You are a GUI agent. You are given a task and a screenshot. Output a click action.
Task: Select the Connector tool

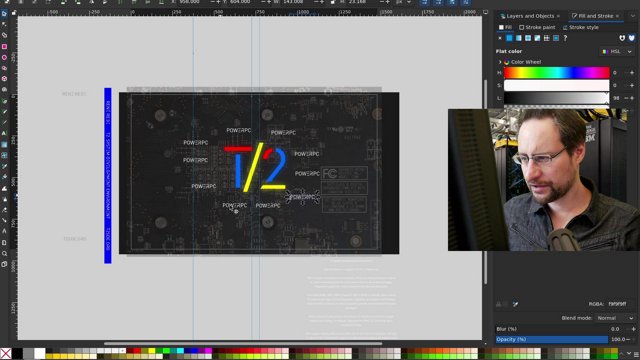(4, 220)
